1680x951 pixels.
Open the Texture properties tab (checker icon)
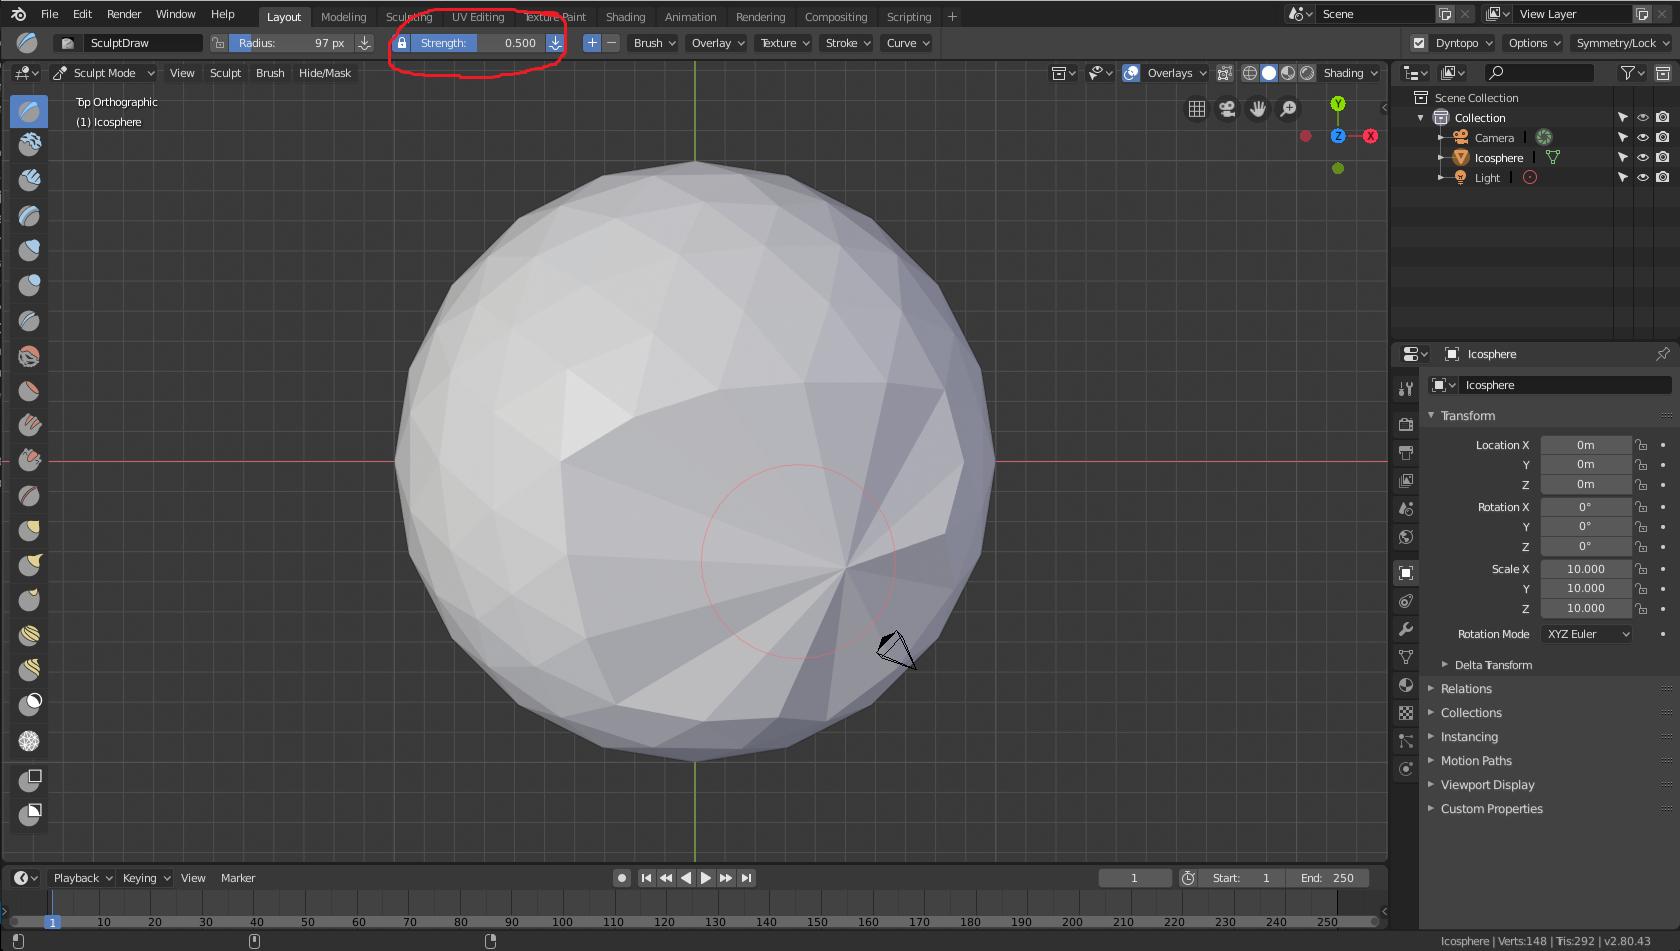[x=1406, y=713]
